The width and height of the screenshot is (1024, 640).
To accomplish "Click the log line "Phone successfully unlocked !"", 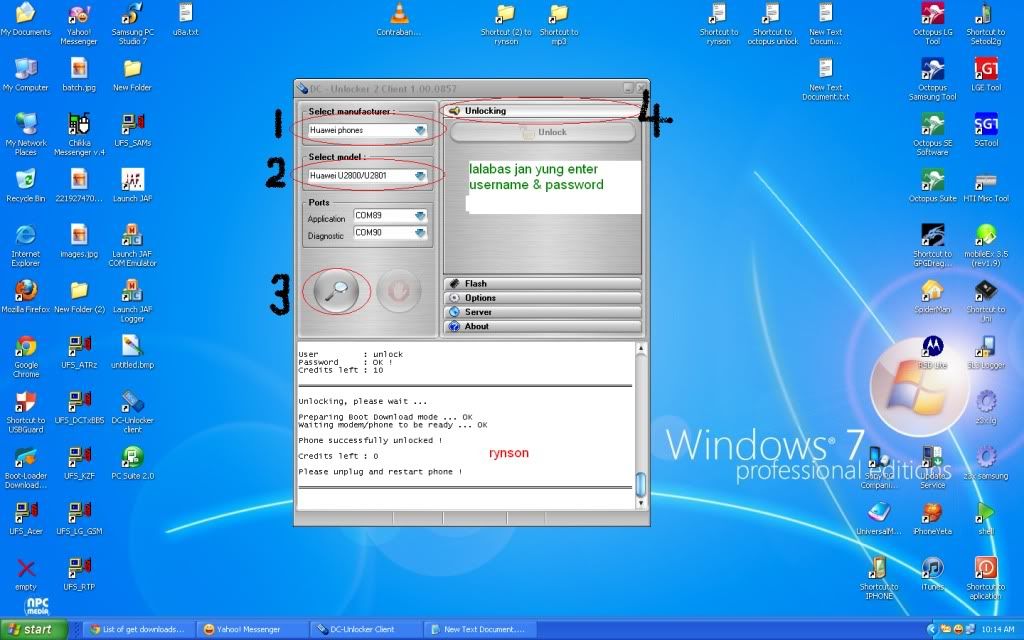I will [370, 441].
